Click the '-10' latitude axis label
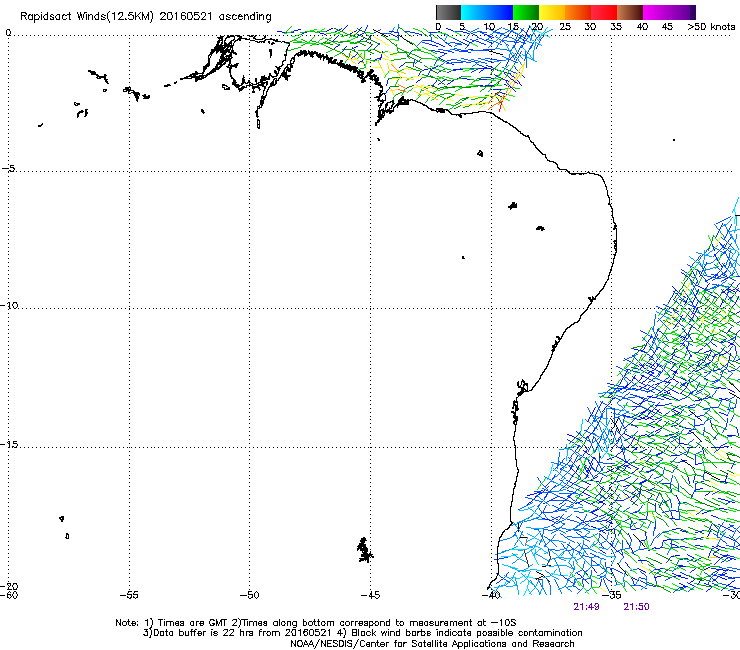Image resolution: width=740 pixels, height=650 pixels. click(x=10, y=305)
